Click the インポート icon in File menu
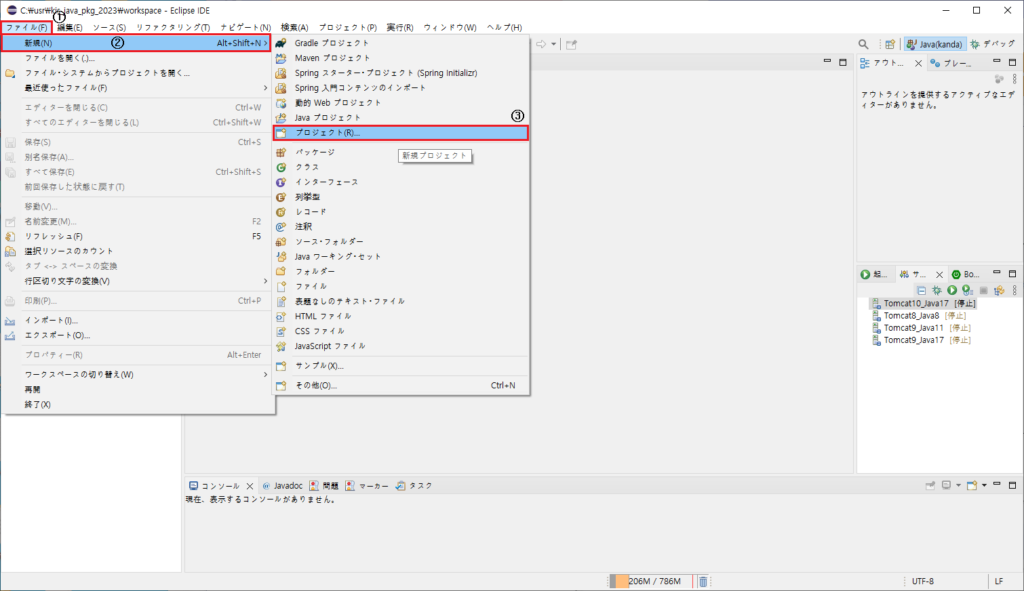Viewport: 1024px width, 591px height. 10,321
